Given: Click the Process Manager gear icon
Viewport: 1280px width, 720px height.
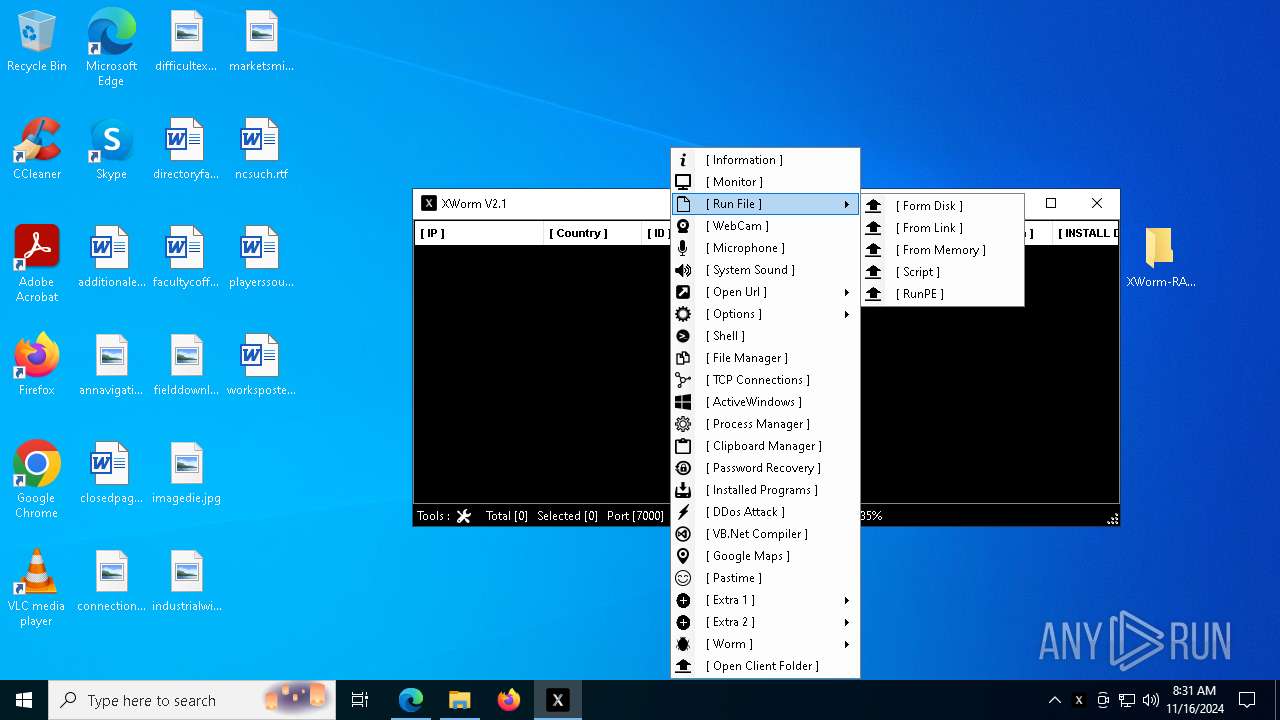Looking at the screenshot, I should [683, 424].
